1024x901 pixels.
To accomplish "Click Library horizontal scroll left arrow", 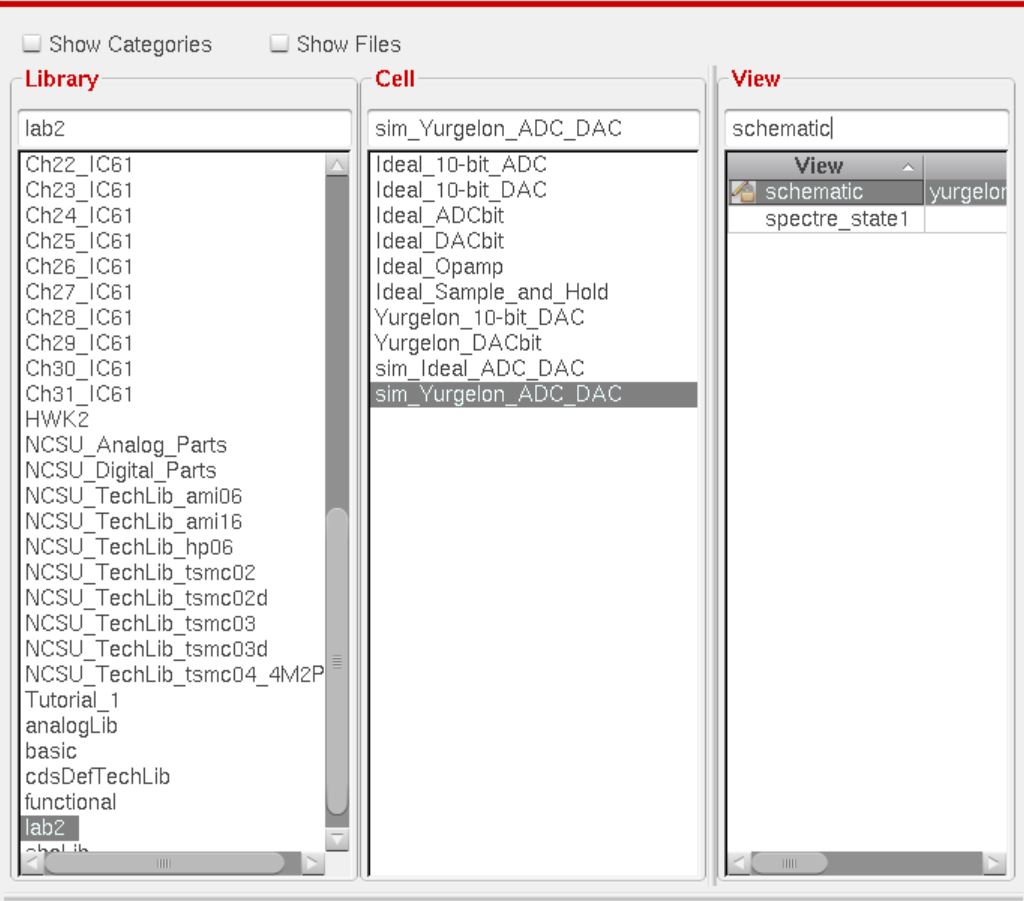I will [32, 862].
